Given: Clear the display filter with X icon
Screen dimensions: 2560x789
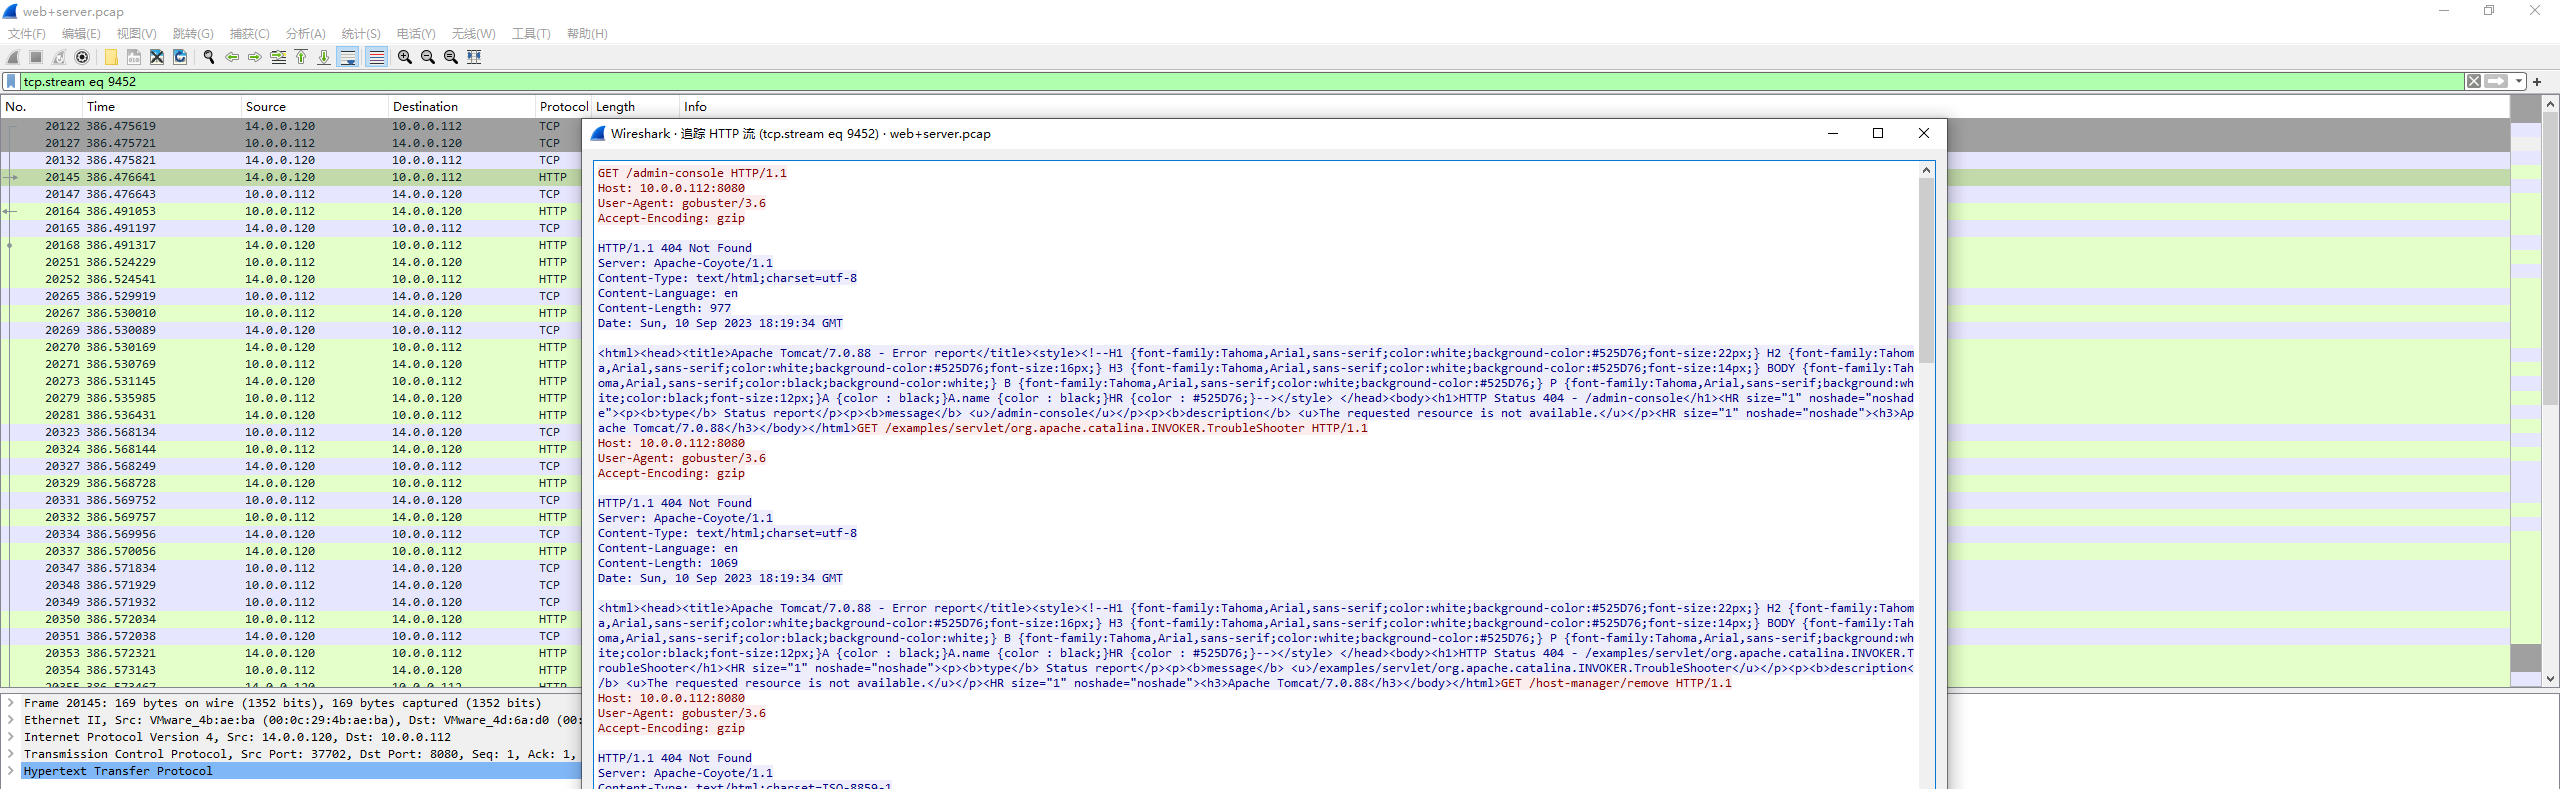Looking at the screenshot, I should coord(2473,82).
